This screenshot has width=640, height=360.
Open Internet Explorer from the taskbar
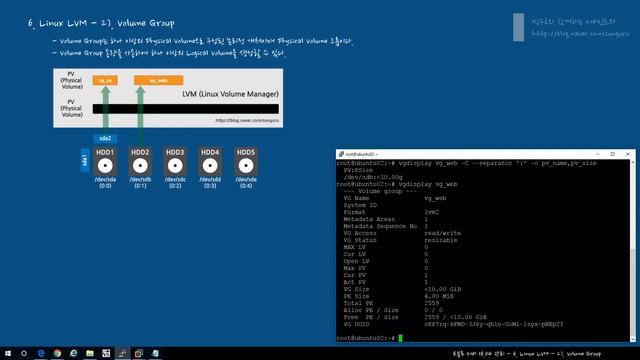[73, 353]
